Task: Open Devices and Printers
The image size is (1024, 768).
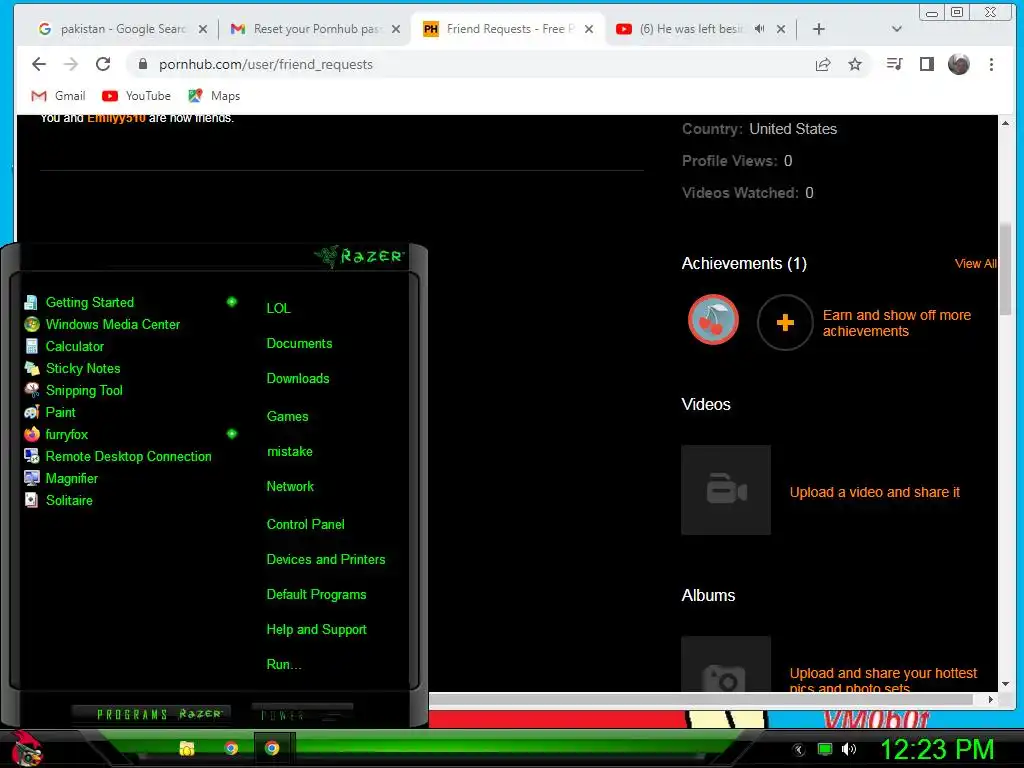Action: 326,560
